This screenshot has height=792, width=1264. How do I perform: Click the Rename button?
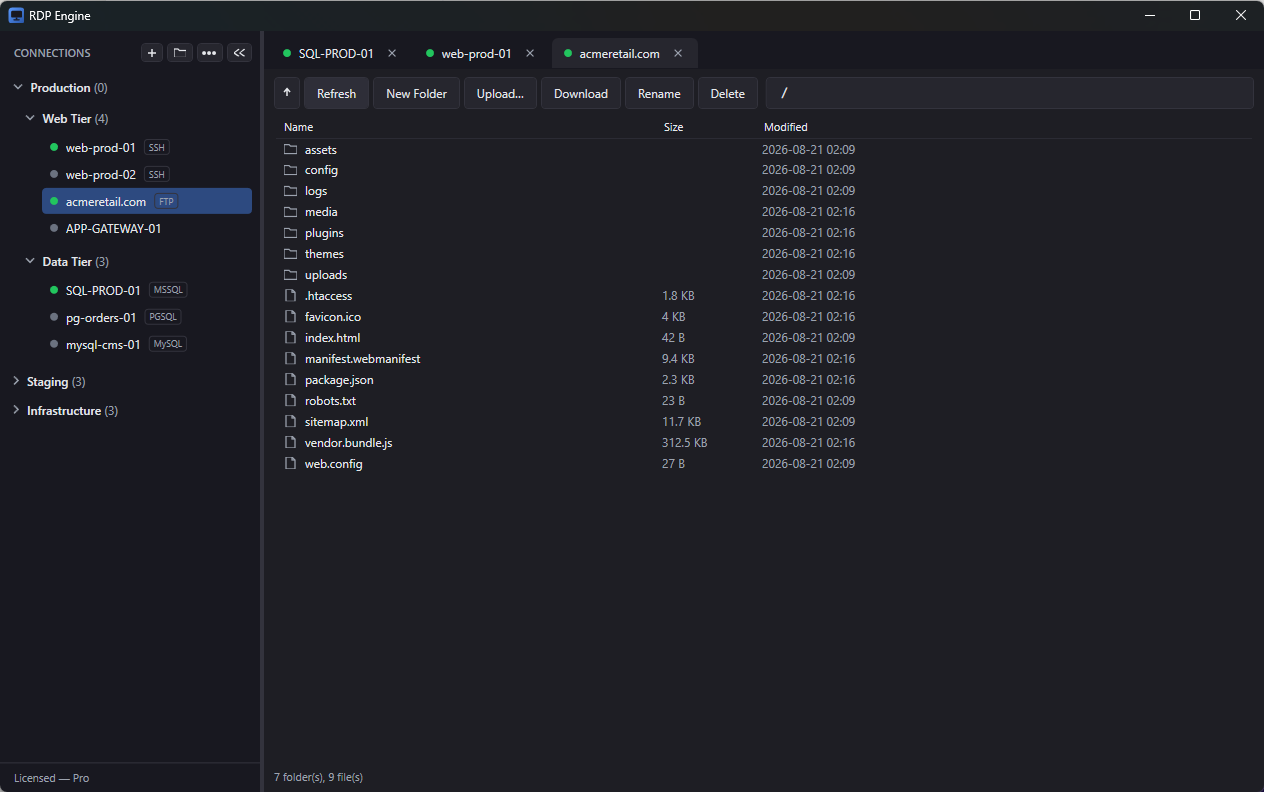point(659,93)
